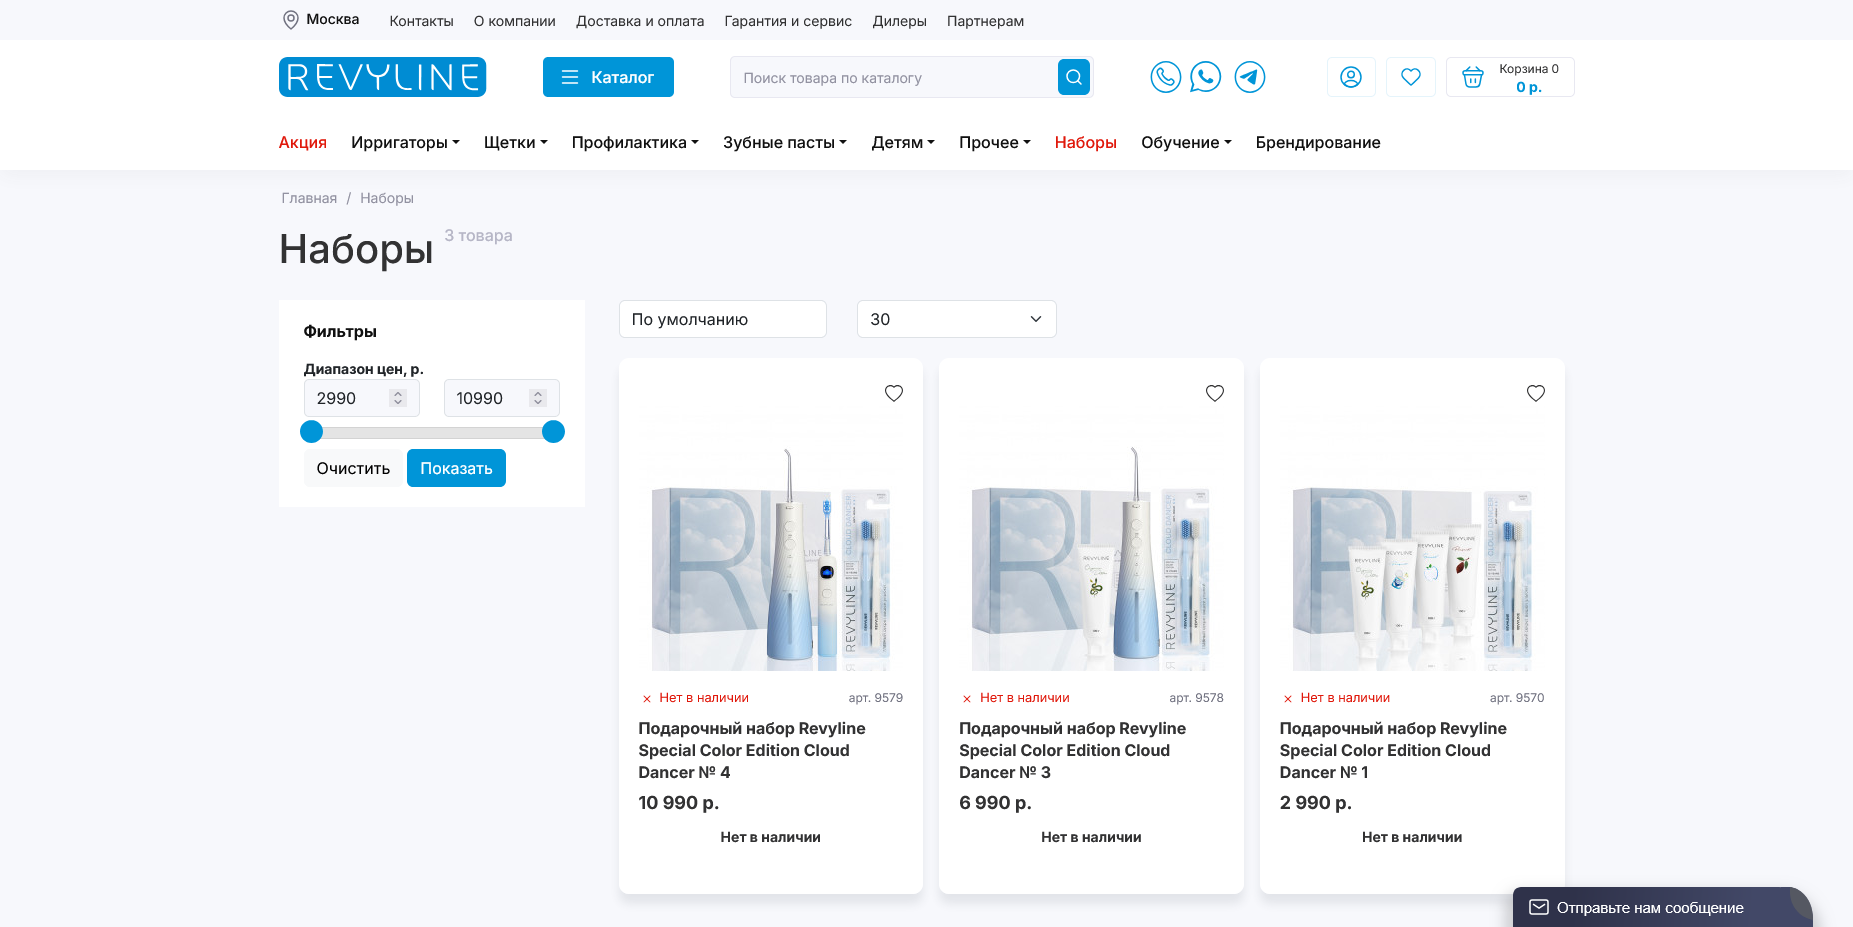Viewport: 1853px width, 927px height.
Task: Click the phone call icon
Action: pos(1166,77)
